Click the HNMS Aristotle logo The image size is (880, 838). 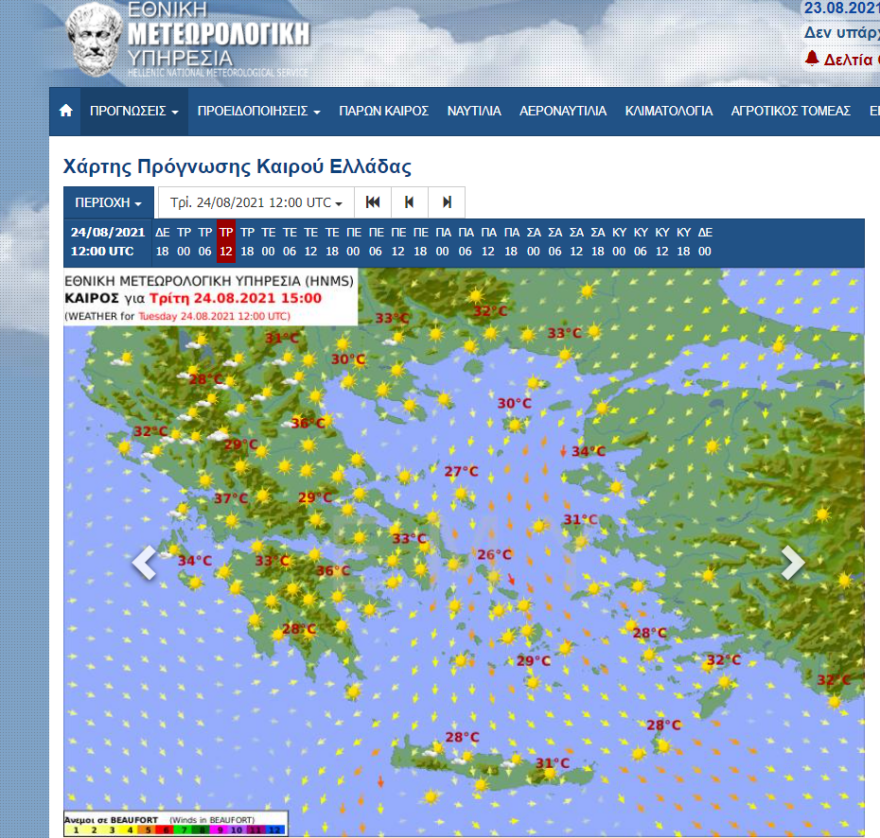pyautogui.click(x=95, y=38)
